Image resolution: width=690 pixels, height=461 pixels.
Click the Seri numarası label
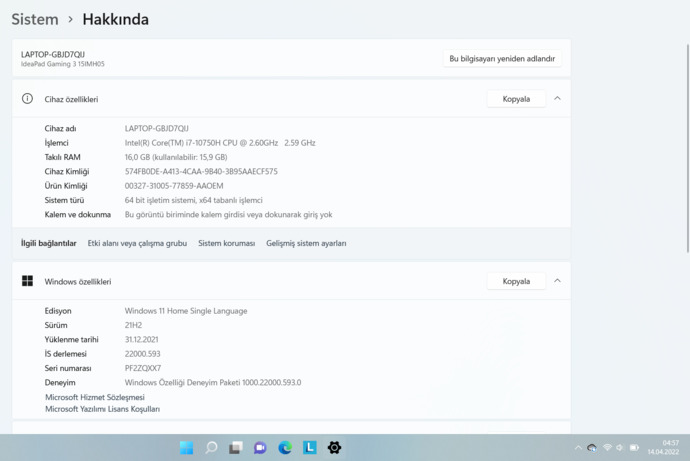68,368
